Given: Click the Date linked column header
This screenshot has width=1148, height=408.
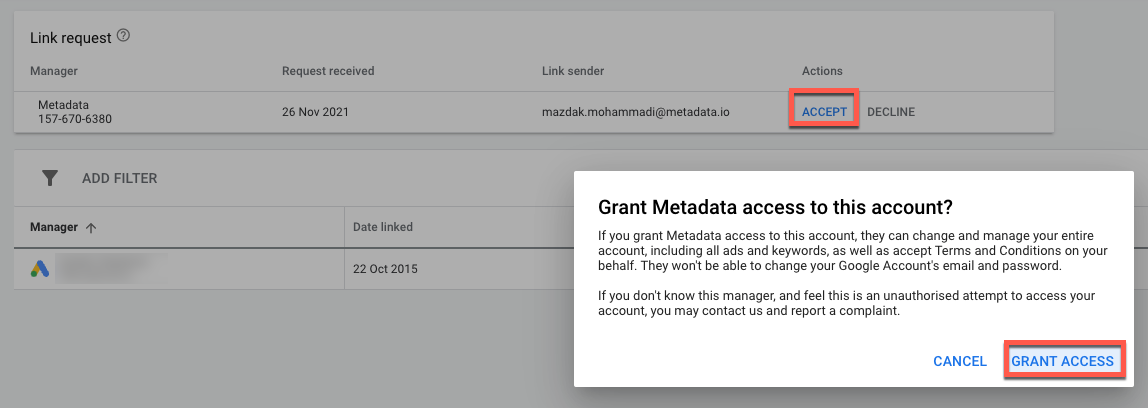Looking at the screenshot, I should point(383,227).
